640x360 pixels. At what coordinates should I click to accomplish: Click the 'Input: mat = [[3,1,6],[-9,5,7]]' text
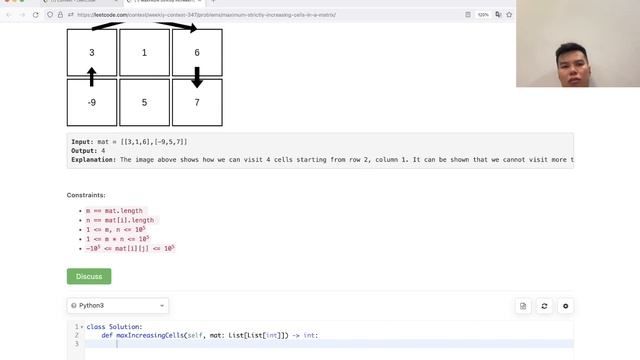129,142
